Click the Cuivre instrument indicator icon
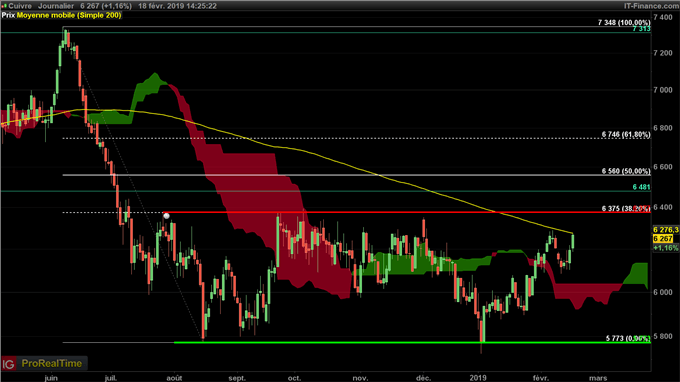This screenshot has width=680, height=382. pyautogui.click(x=4, y=6)
